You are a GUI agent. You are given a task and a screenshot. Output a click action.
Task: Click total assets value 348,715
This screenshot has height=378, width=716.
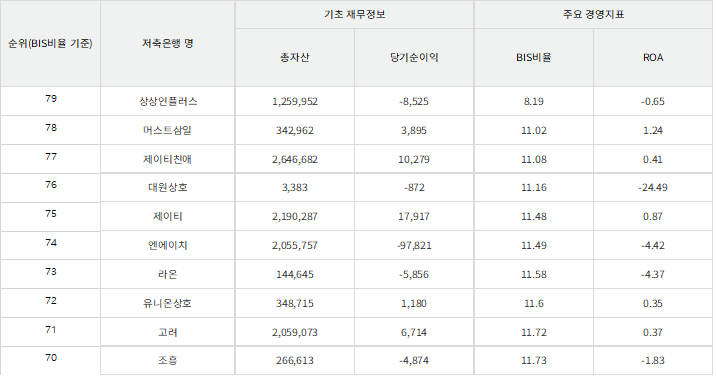pos(295,304)
